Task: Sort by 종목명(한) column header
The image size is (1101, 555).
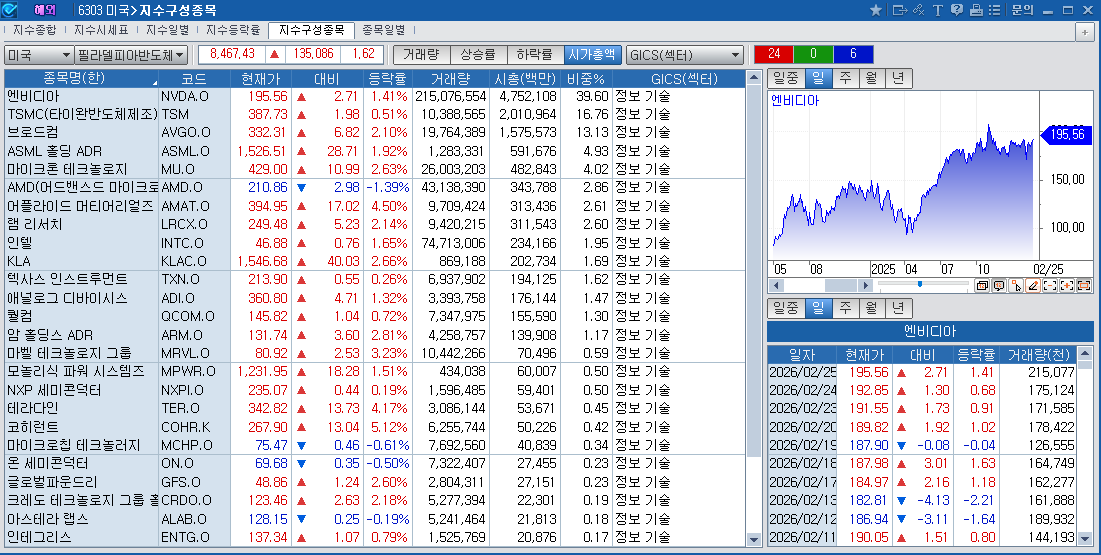Action: pos(81,78)
